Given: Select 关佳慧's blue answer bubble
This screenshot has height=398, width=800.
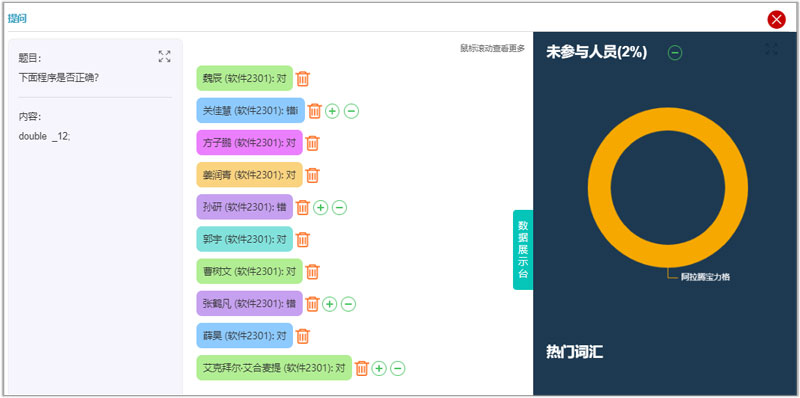Looking at the screenshot, I should [x=251, y=110].
